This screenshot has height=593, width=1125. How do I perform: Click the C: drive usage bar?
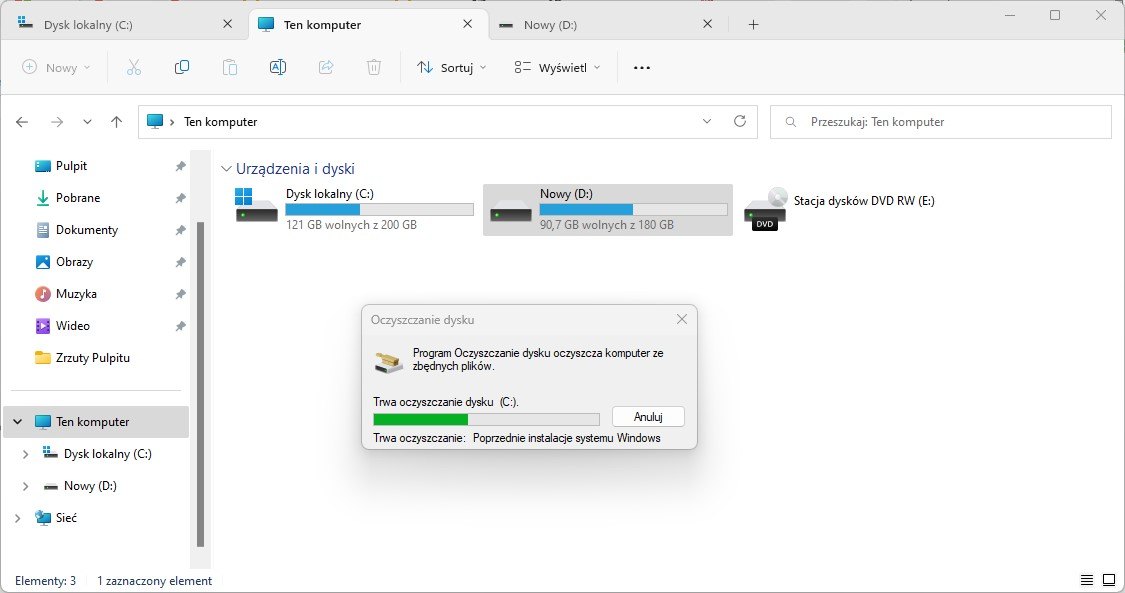380,209
